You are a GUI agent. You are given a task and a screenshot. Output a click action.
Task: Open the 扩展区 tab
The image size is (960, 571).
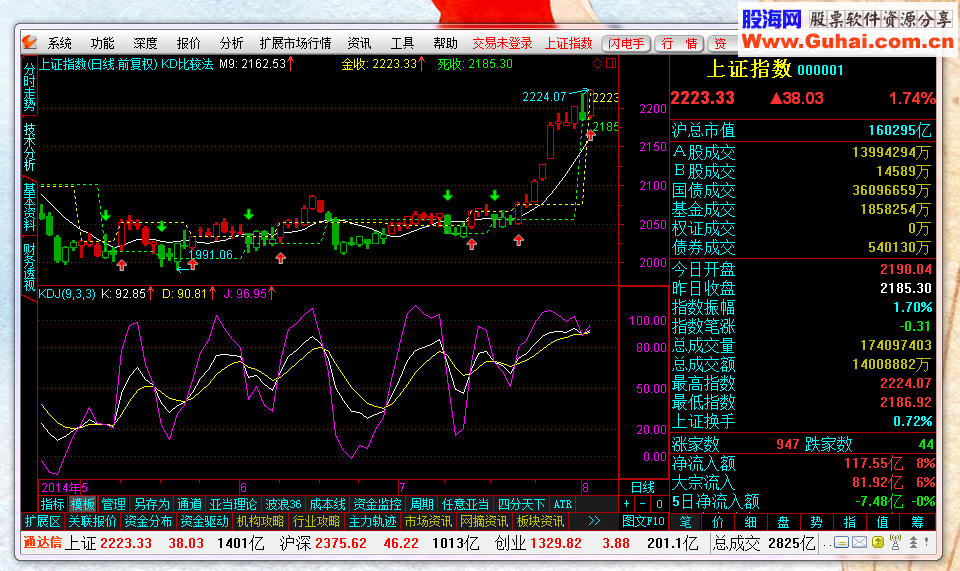pos(42,521)
